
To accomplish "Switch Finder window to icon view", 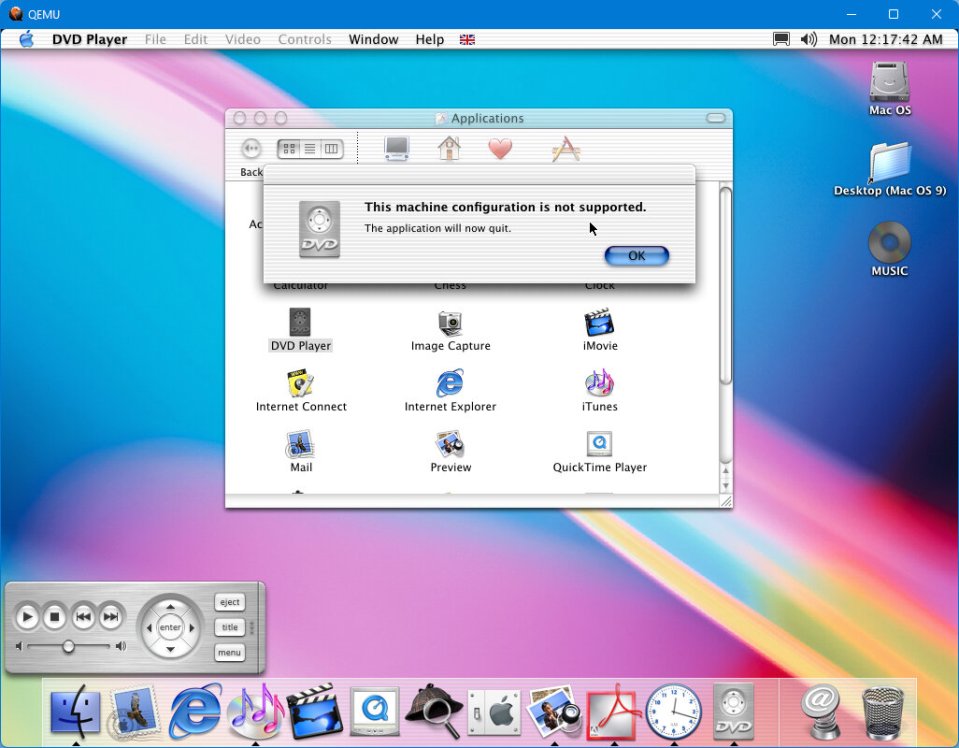I will [289, 149].
